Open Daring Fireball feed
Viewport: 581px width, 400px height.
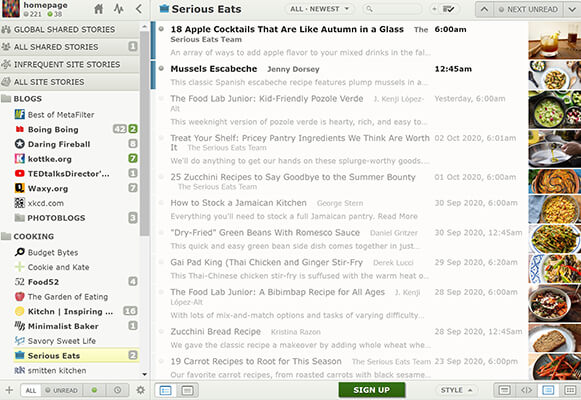76,144
